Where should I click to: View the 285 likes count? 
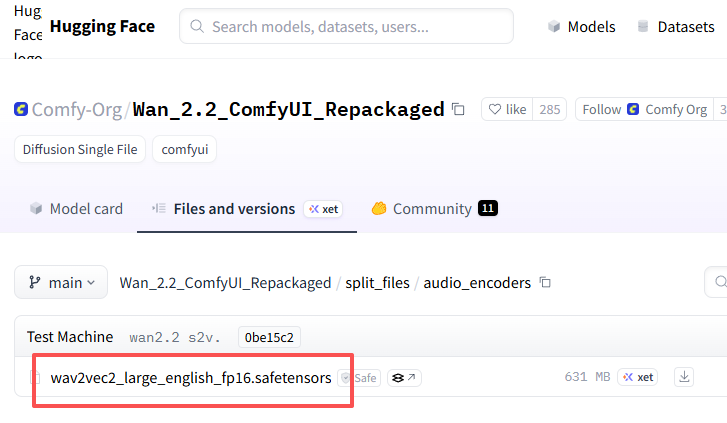[x=550, y=109]
